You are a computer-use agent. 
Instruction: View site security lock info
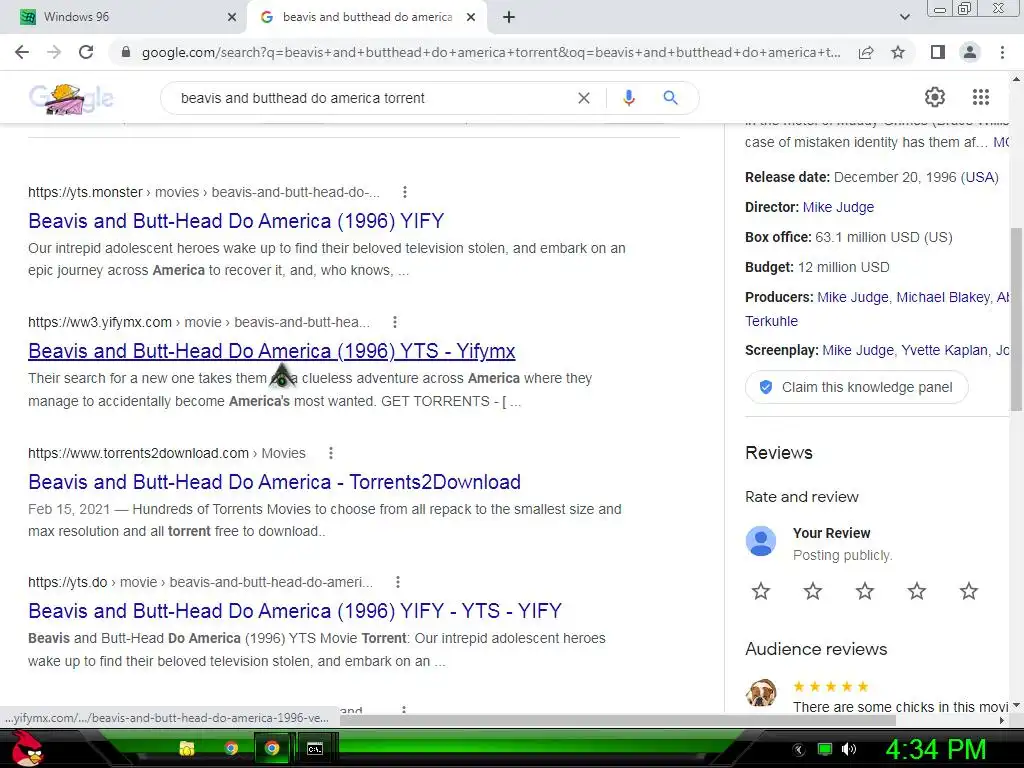tap(126, 52)
